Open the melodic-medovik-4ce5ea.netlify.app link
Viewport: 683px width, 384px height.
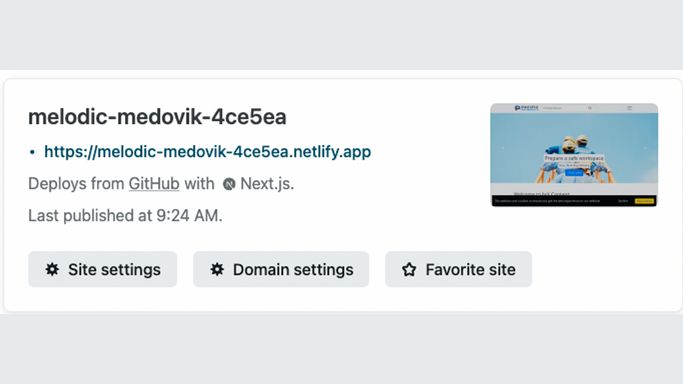point(208,152)
